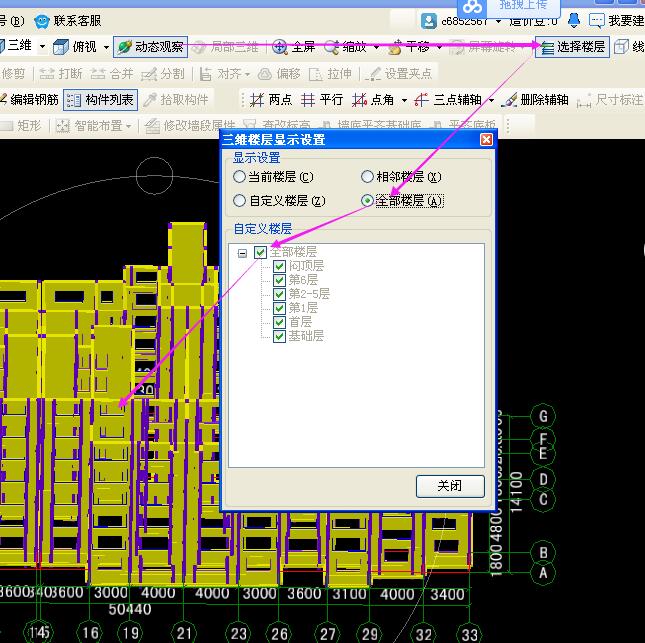Toggle the 首层 floor checkbox

click(x=279, y=322)
